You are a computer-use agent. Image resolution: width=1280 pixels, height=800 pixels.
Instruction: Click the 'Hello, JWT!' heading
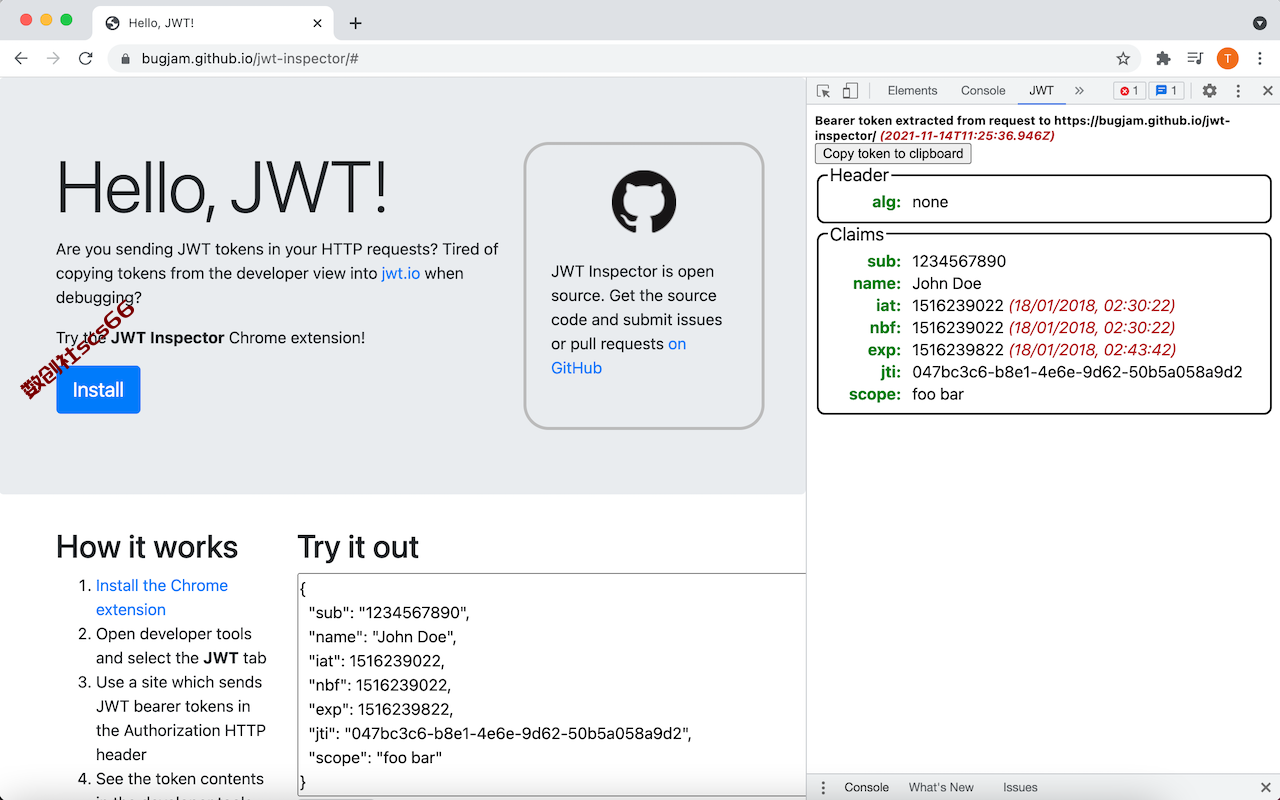(221, 187)
